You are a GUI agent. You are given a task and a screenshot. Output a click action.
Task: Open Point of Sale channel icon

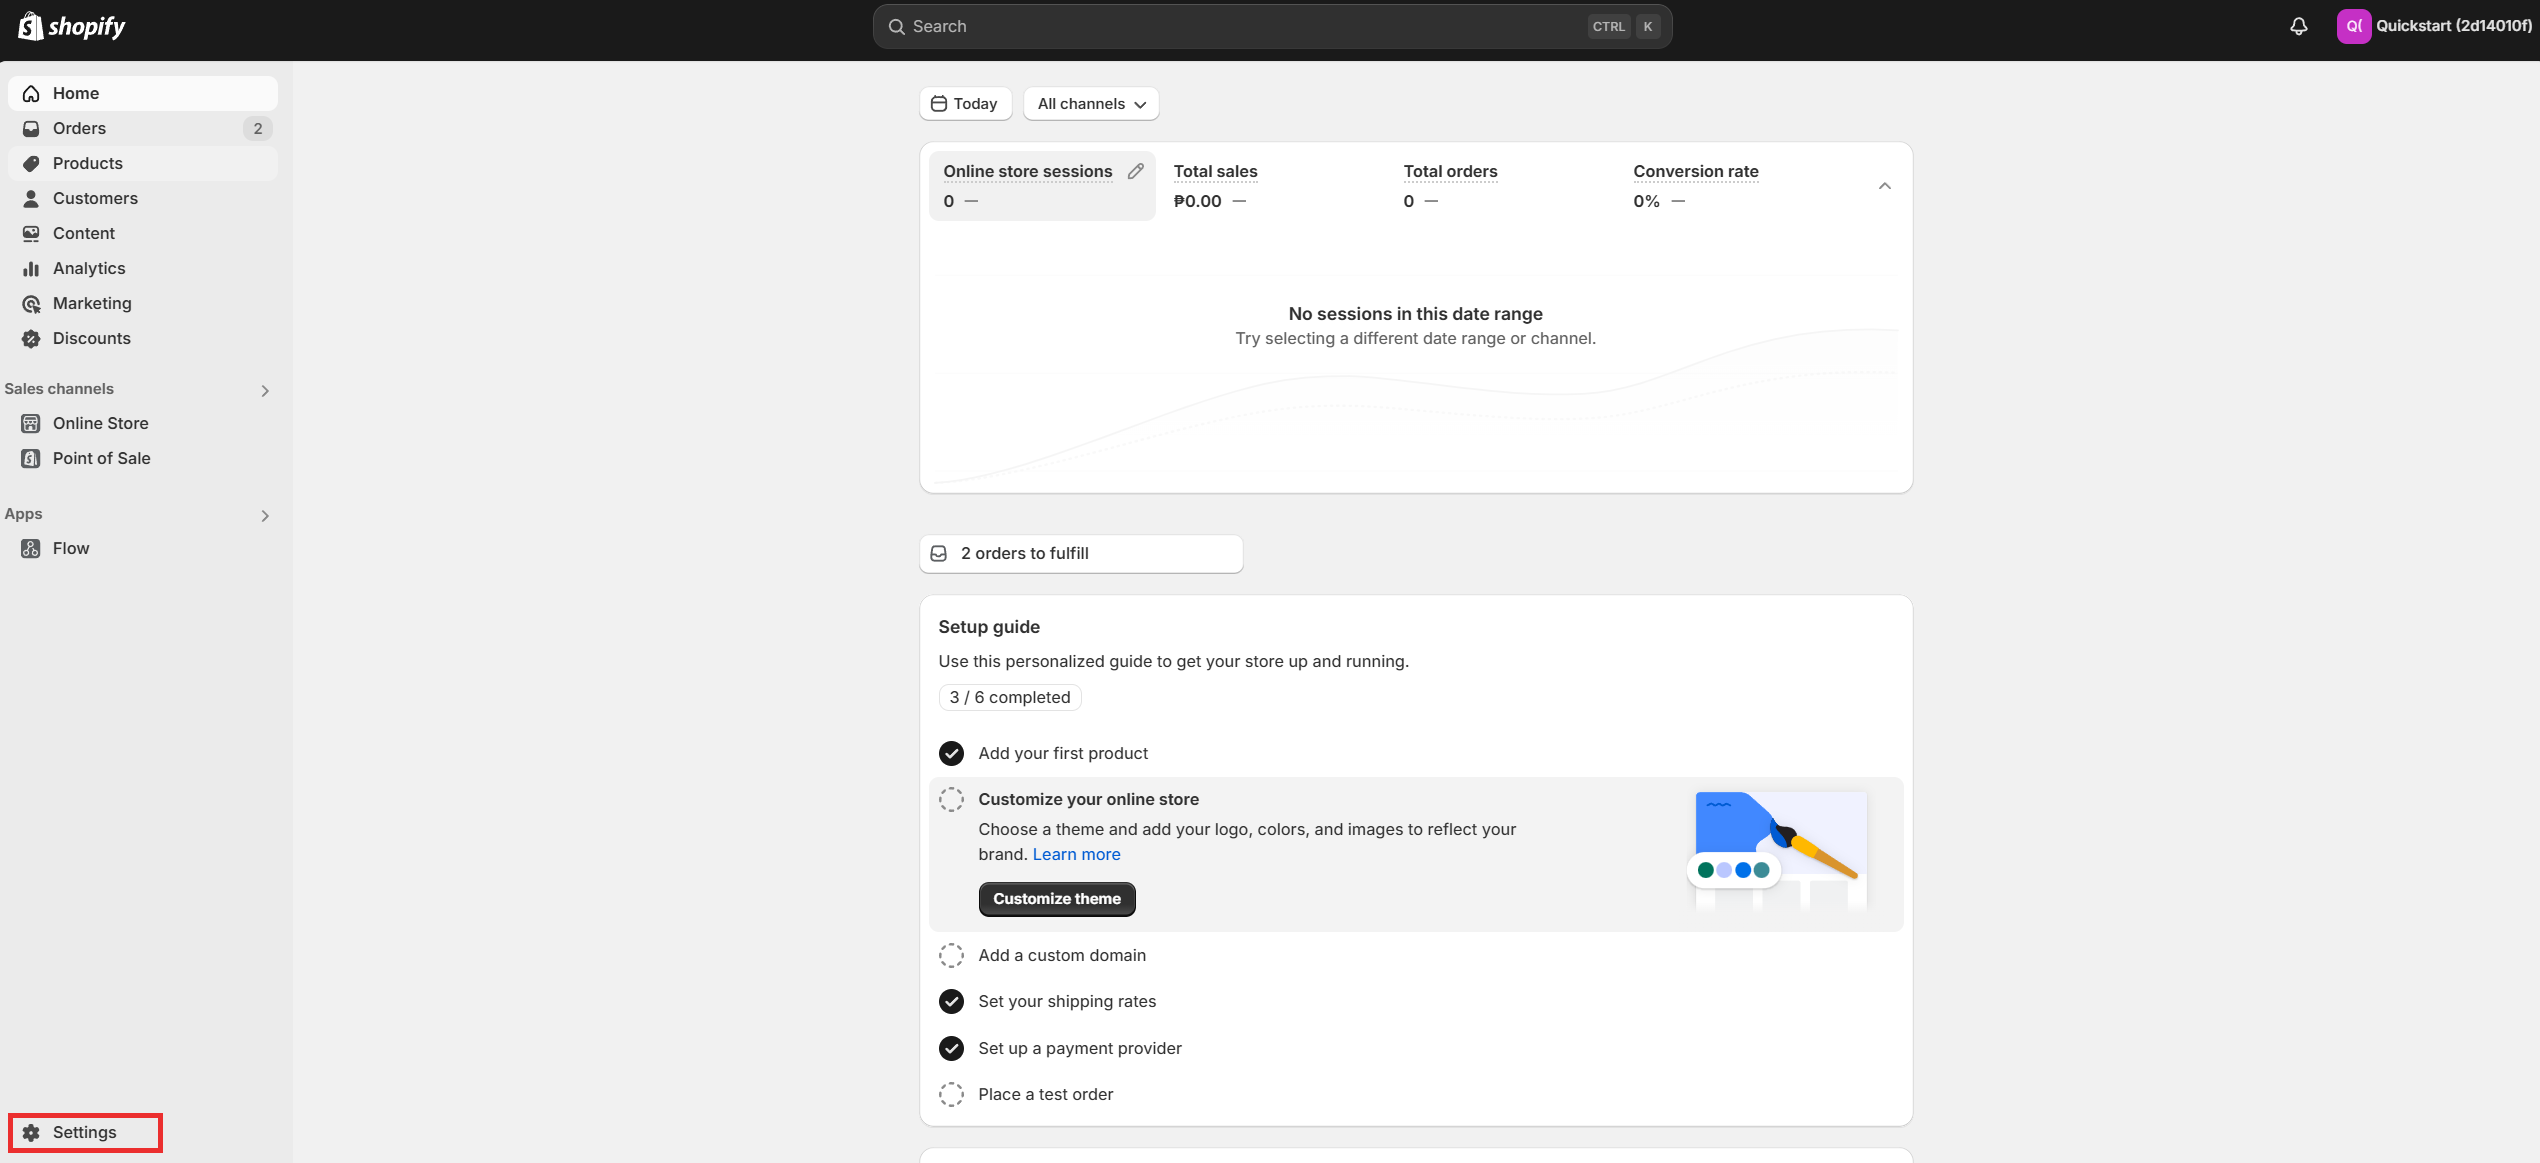point(31,458)
